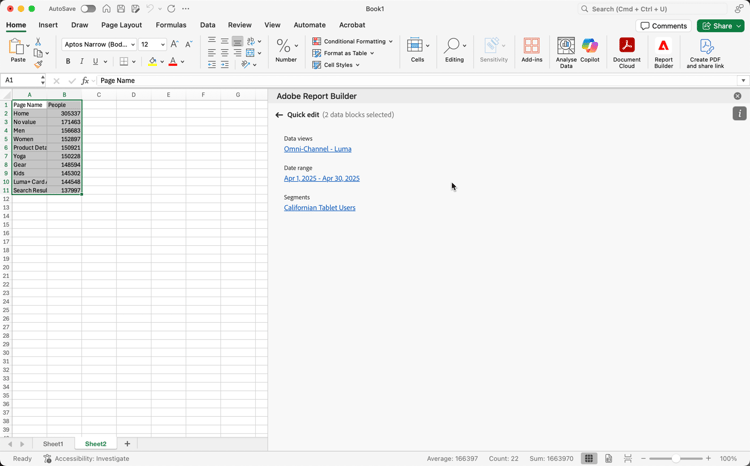The width and height of the screenshot is (750, 466).
Task: Insert function with the fx button
Action: click(85, 80)
